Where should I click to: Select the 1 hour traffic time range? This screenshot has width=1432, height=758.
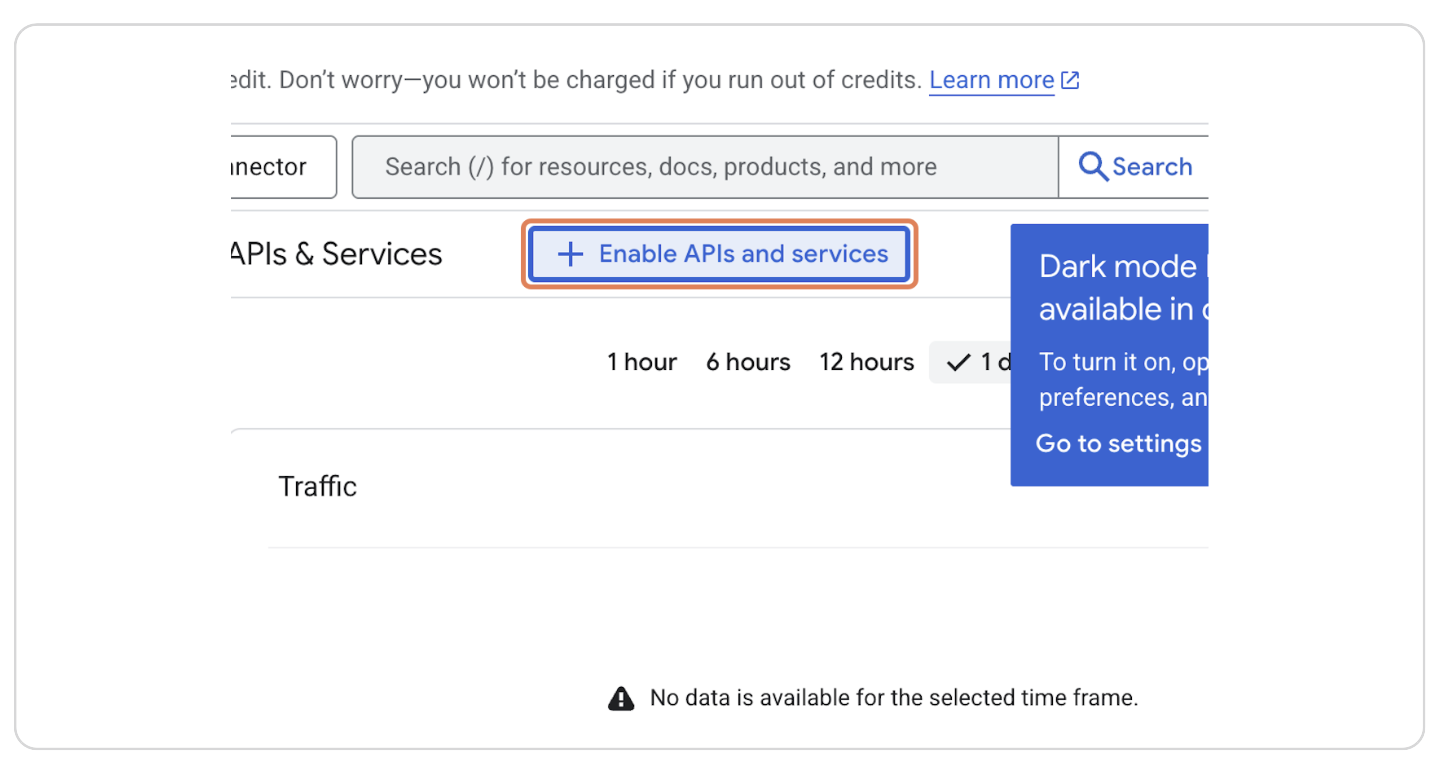point(641,362)
